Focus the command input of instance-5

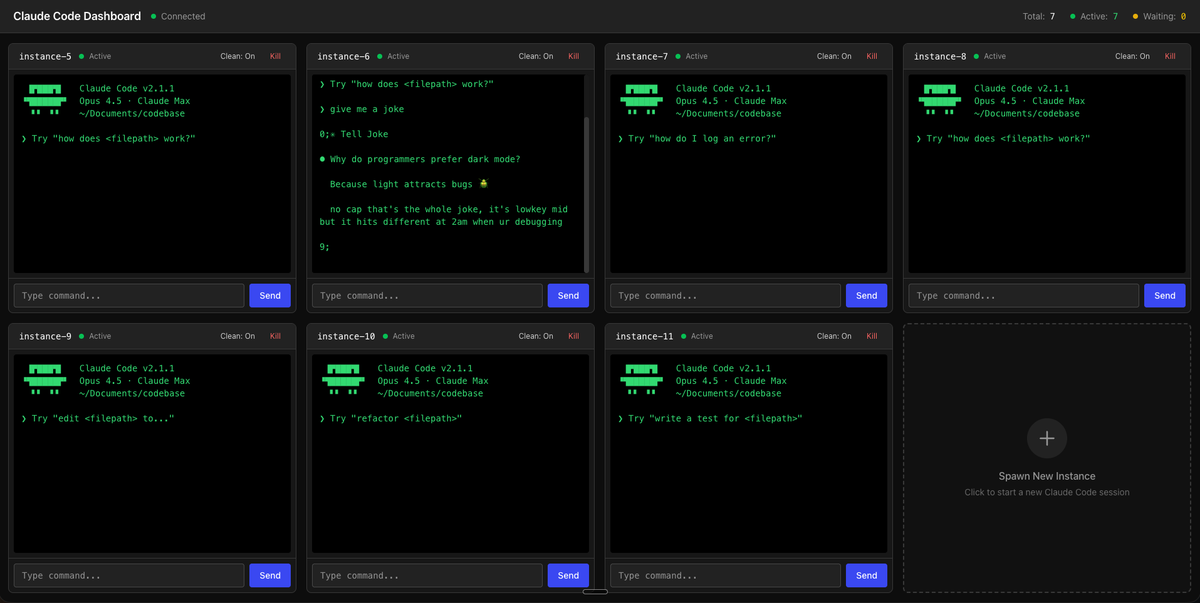pyautogui.click(x=129, y=295)
